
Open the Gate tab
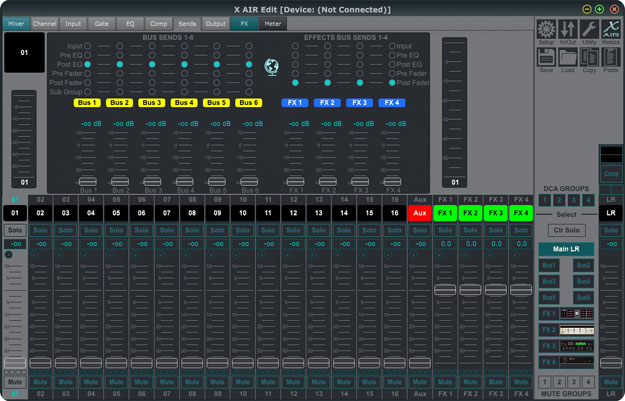[x=102, y=24]
